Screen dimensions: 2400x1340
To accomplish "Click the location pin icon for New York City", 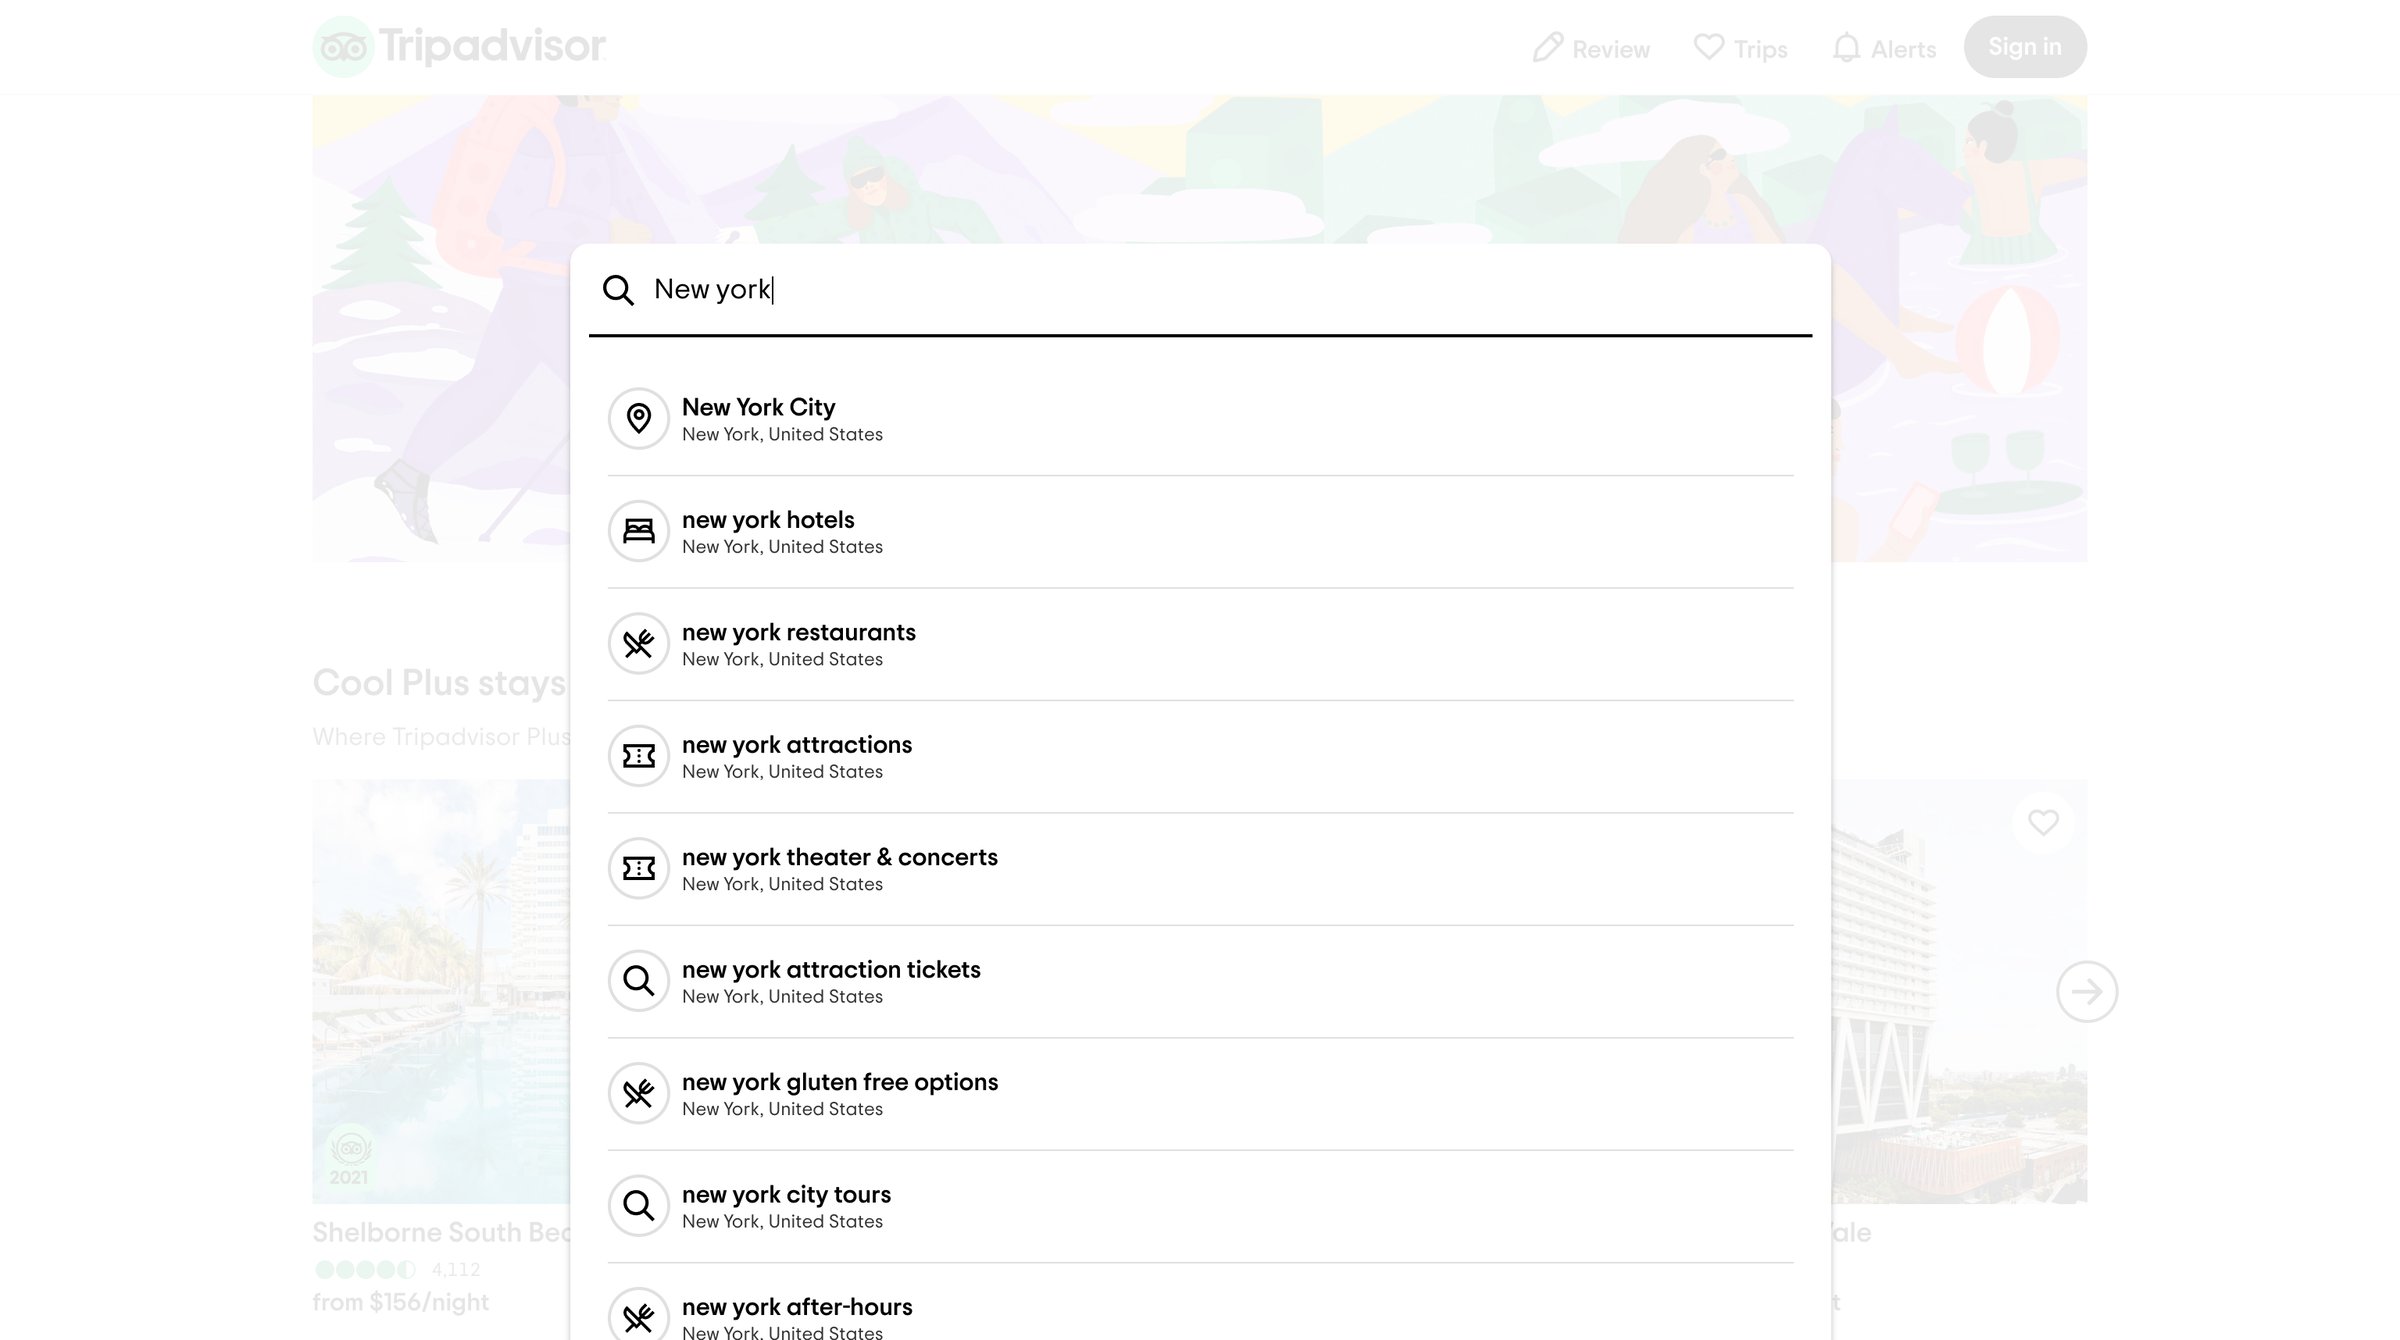I will 638,419.
